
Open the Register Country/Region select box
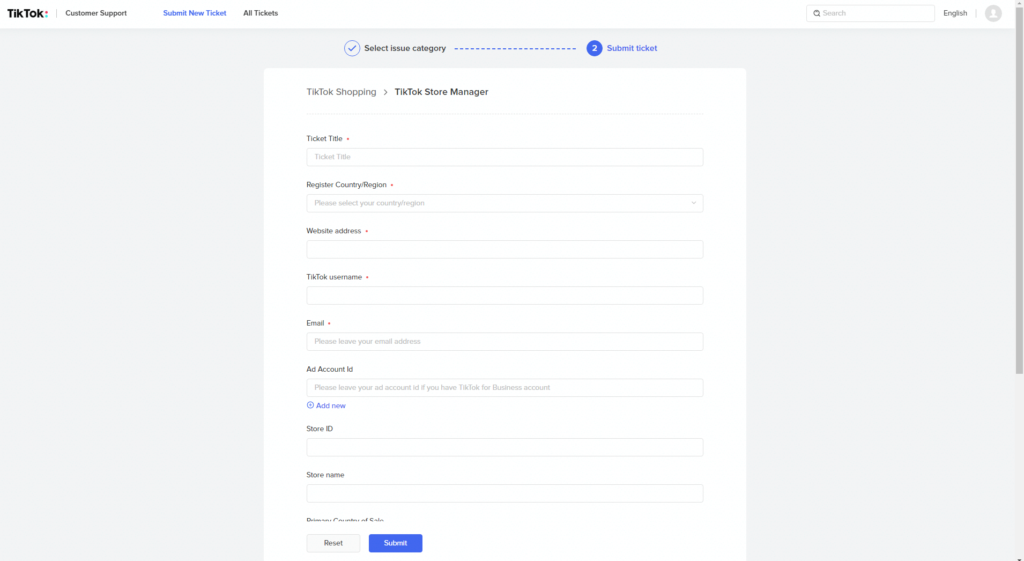505,203
